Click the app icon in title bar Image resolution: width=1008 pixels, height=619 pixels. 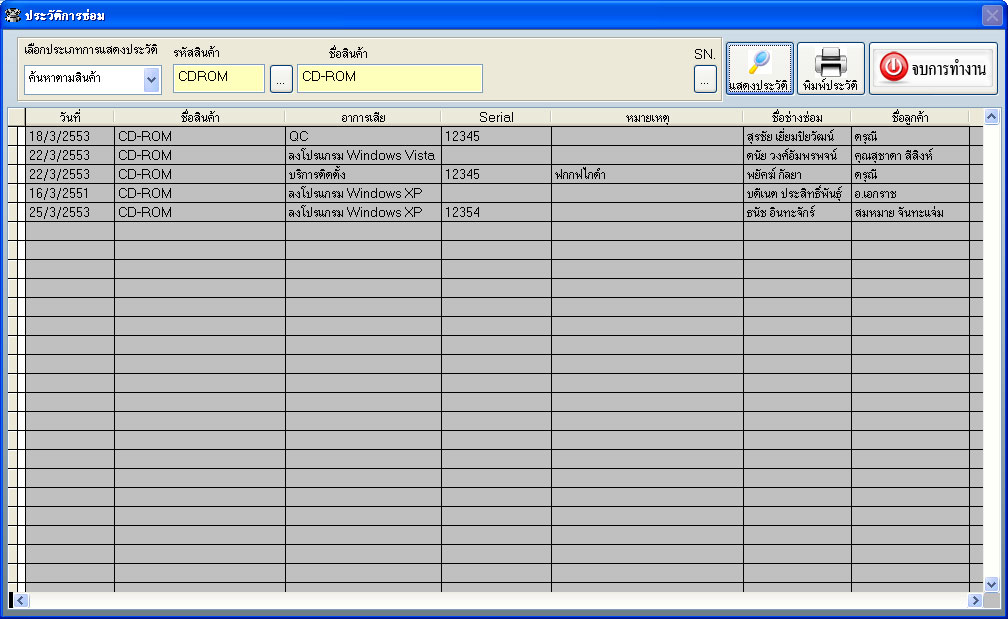12,15
